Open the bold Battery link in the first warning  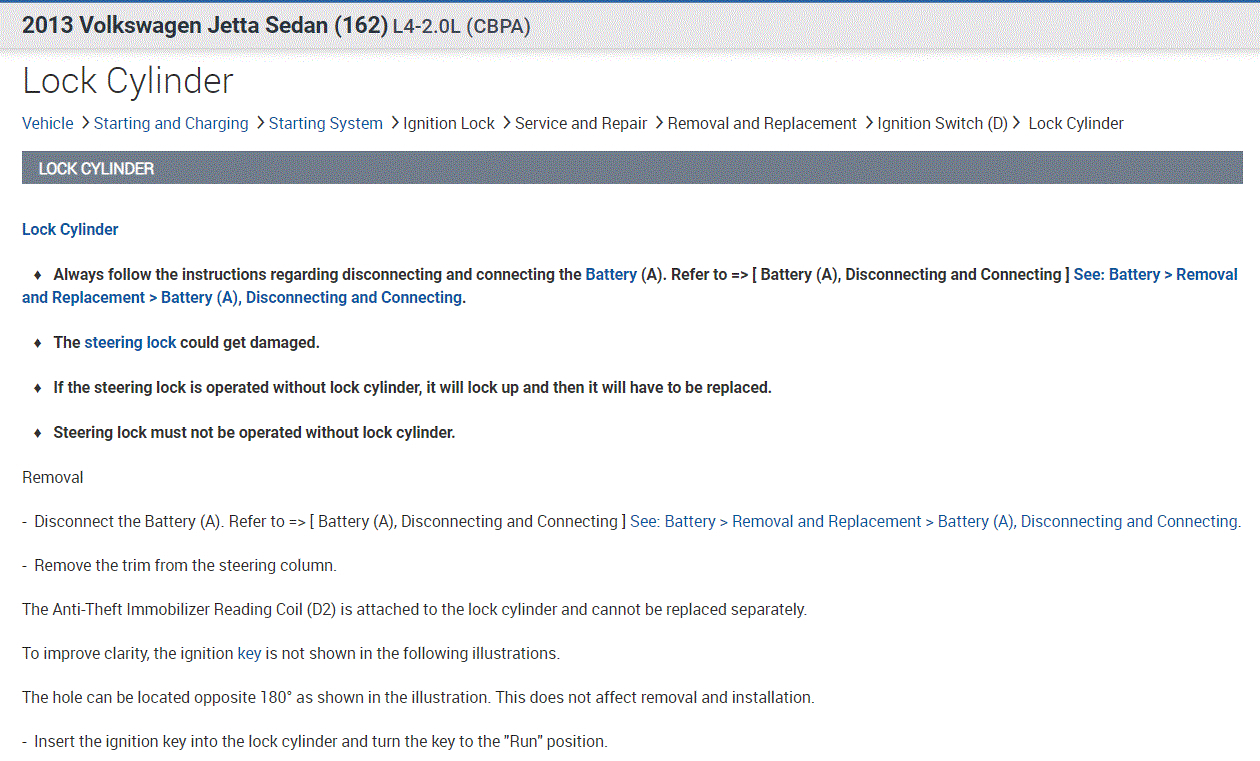pyautogui.click(x=611, y=274)
